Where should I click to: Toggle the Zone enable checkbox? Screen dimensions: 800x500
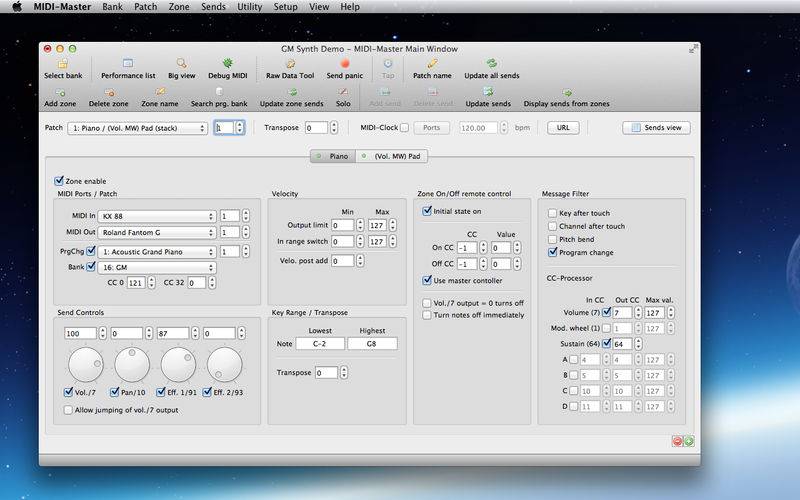59,181
